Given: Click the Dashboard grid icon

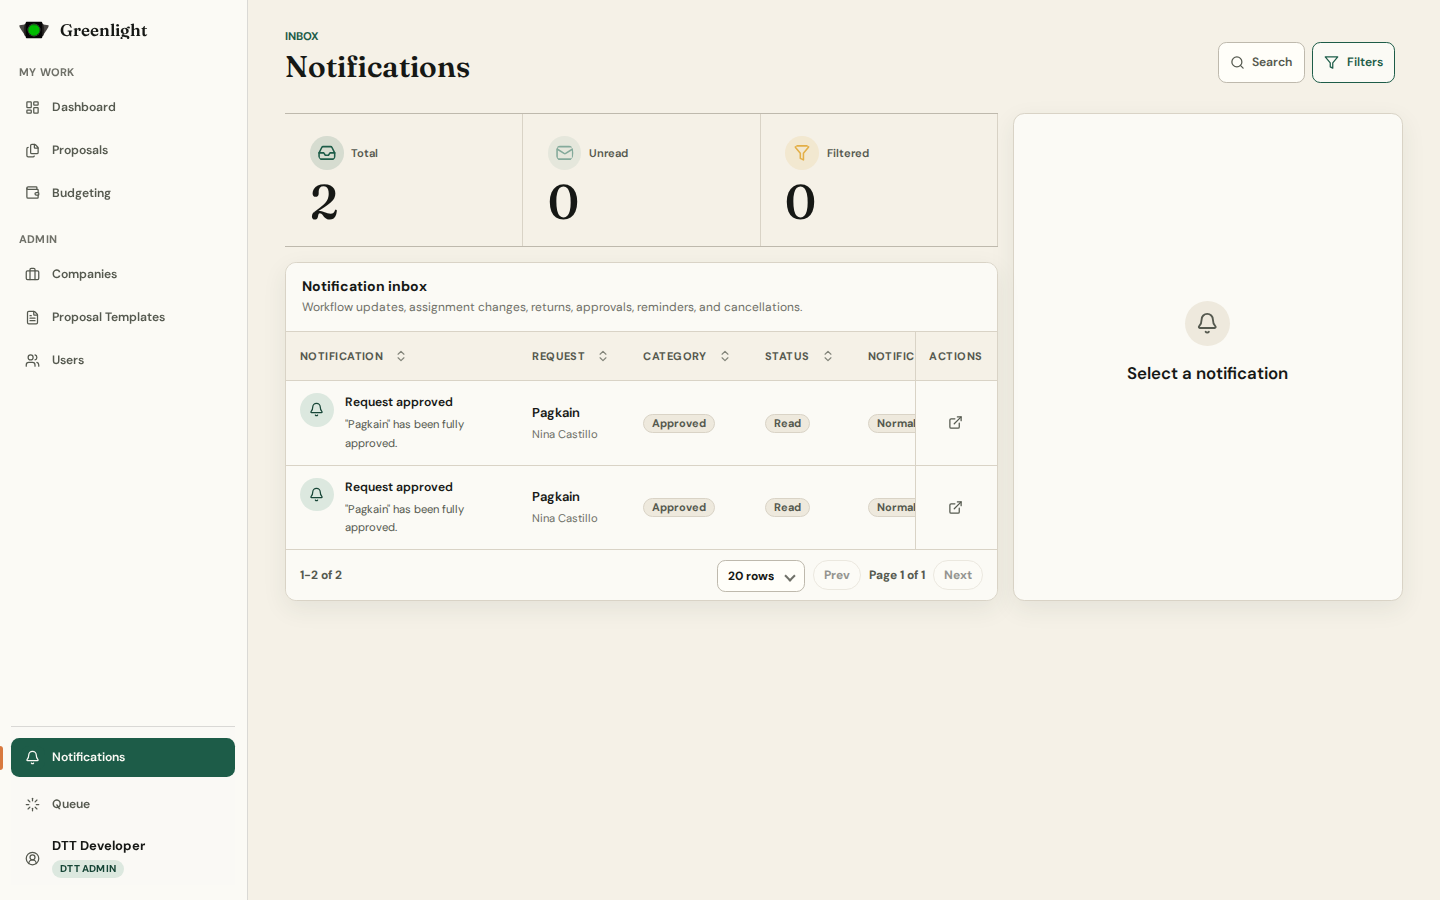Looking at the screenshot, I should pyautogui.click(x=33, y=107).
